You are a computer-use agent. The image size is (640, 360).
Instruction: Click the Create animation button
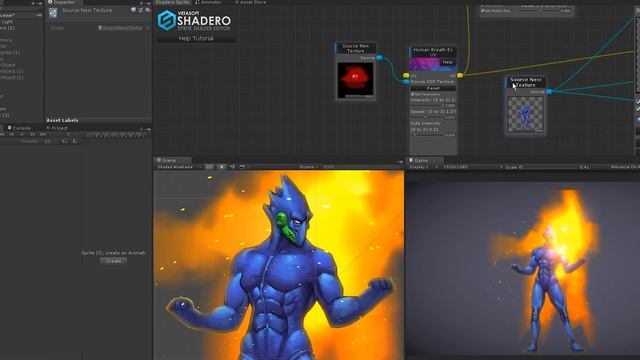(113, 261)
